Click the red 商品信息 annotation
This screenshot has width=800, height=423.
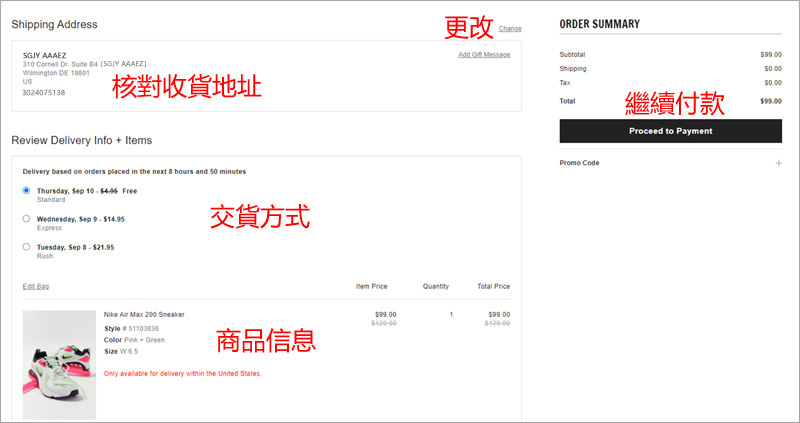(x=266, y=341)
